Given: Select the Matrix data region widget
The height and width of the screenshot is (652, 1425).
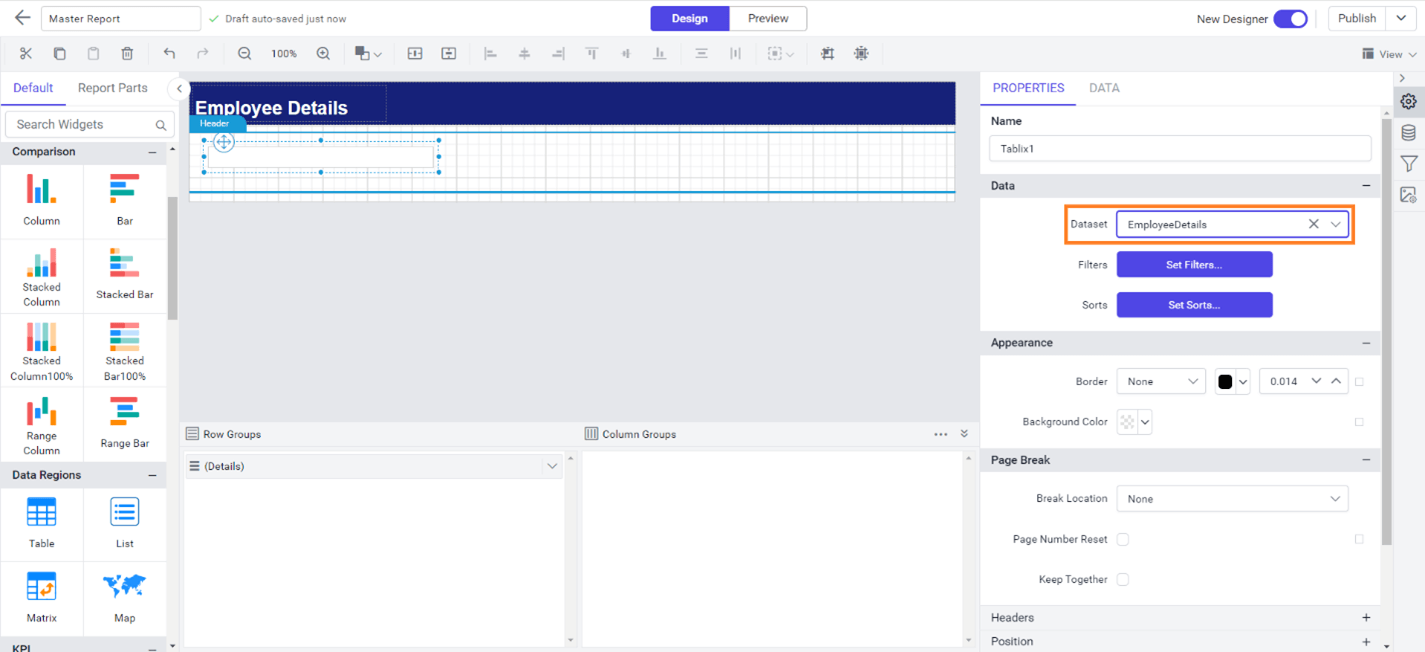Looking at the screenshot, I should [41, 598].
